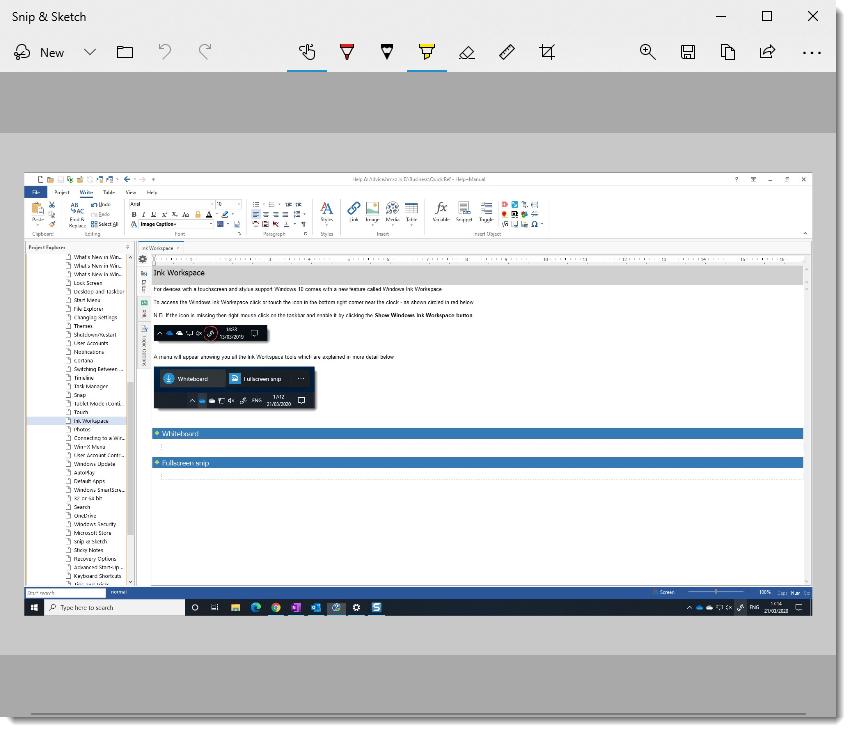This screenshot has height=732, width=851.
Task: Open the Ruler and protractor tool
Action: [507, 52]
